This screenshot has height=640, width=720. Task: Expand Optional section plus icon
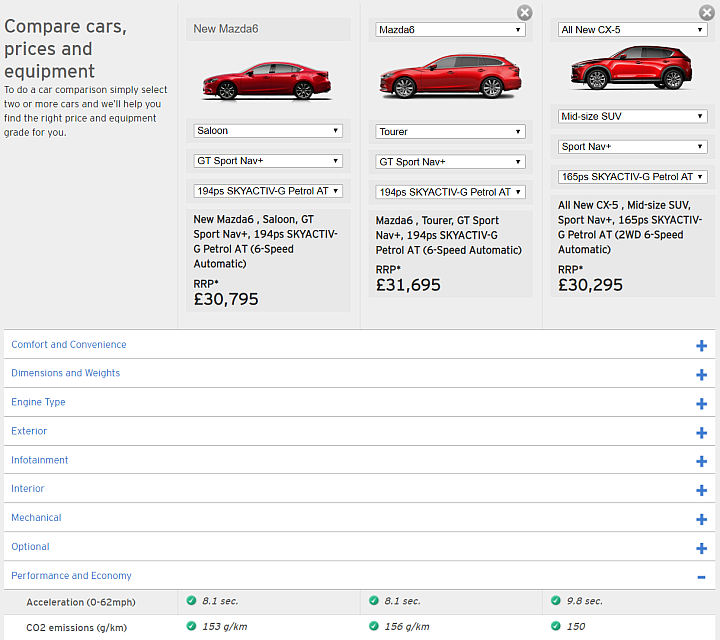[701, 548]
